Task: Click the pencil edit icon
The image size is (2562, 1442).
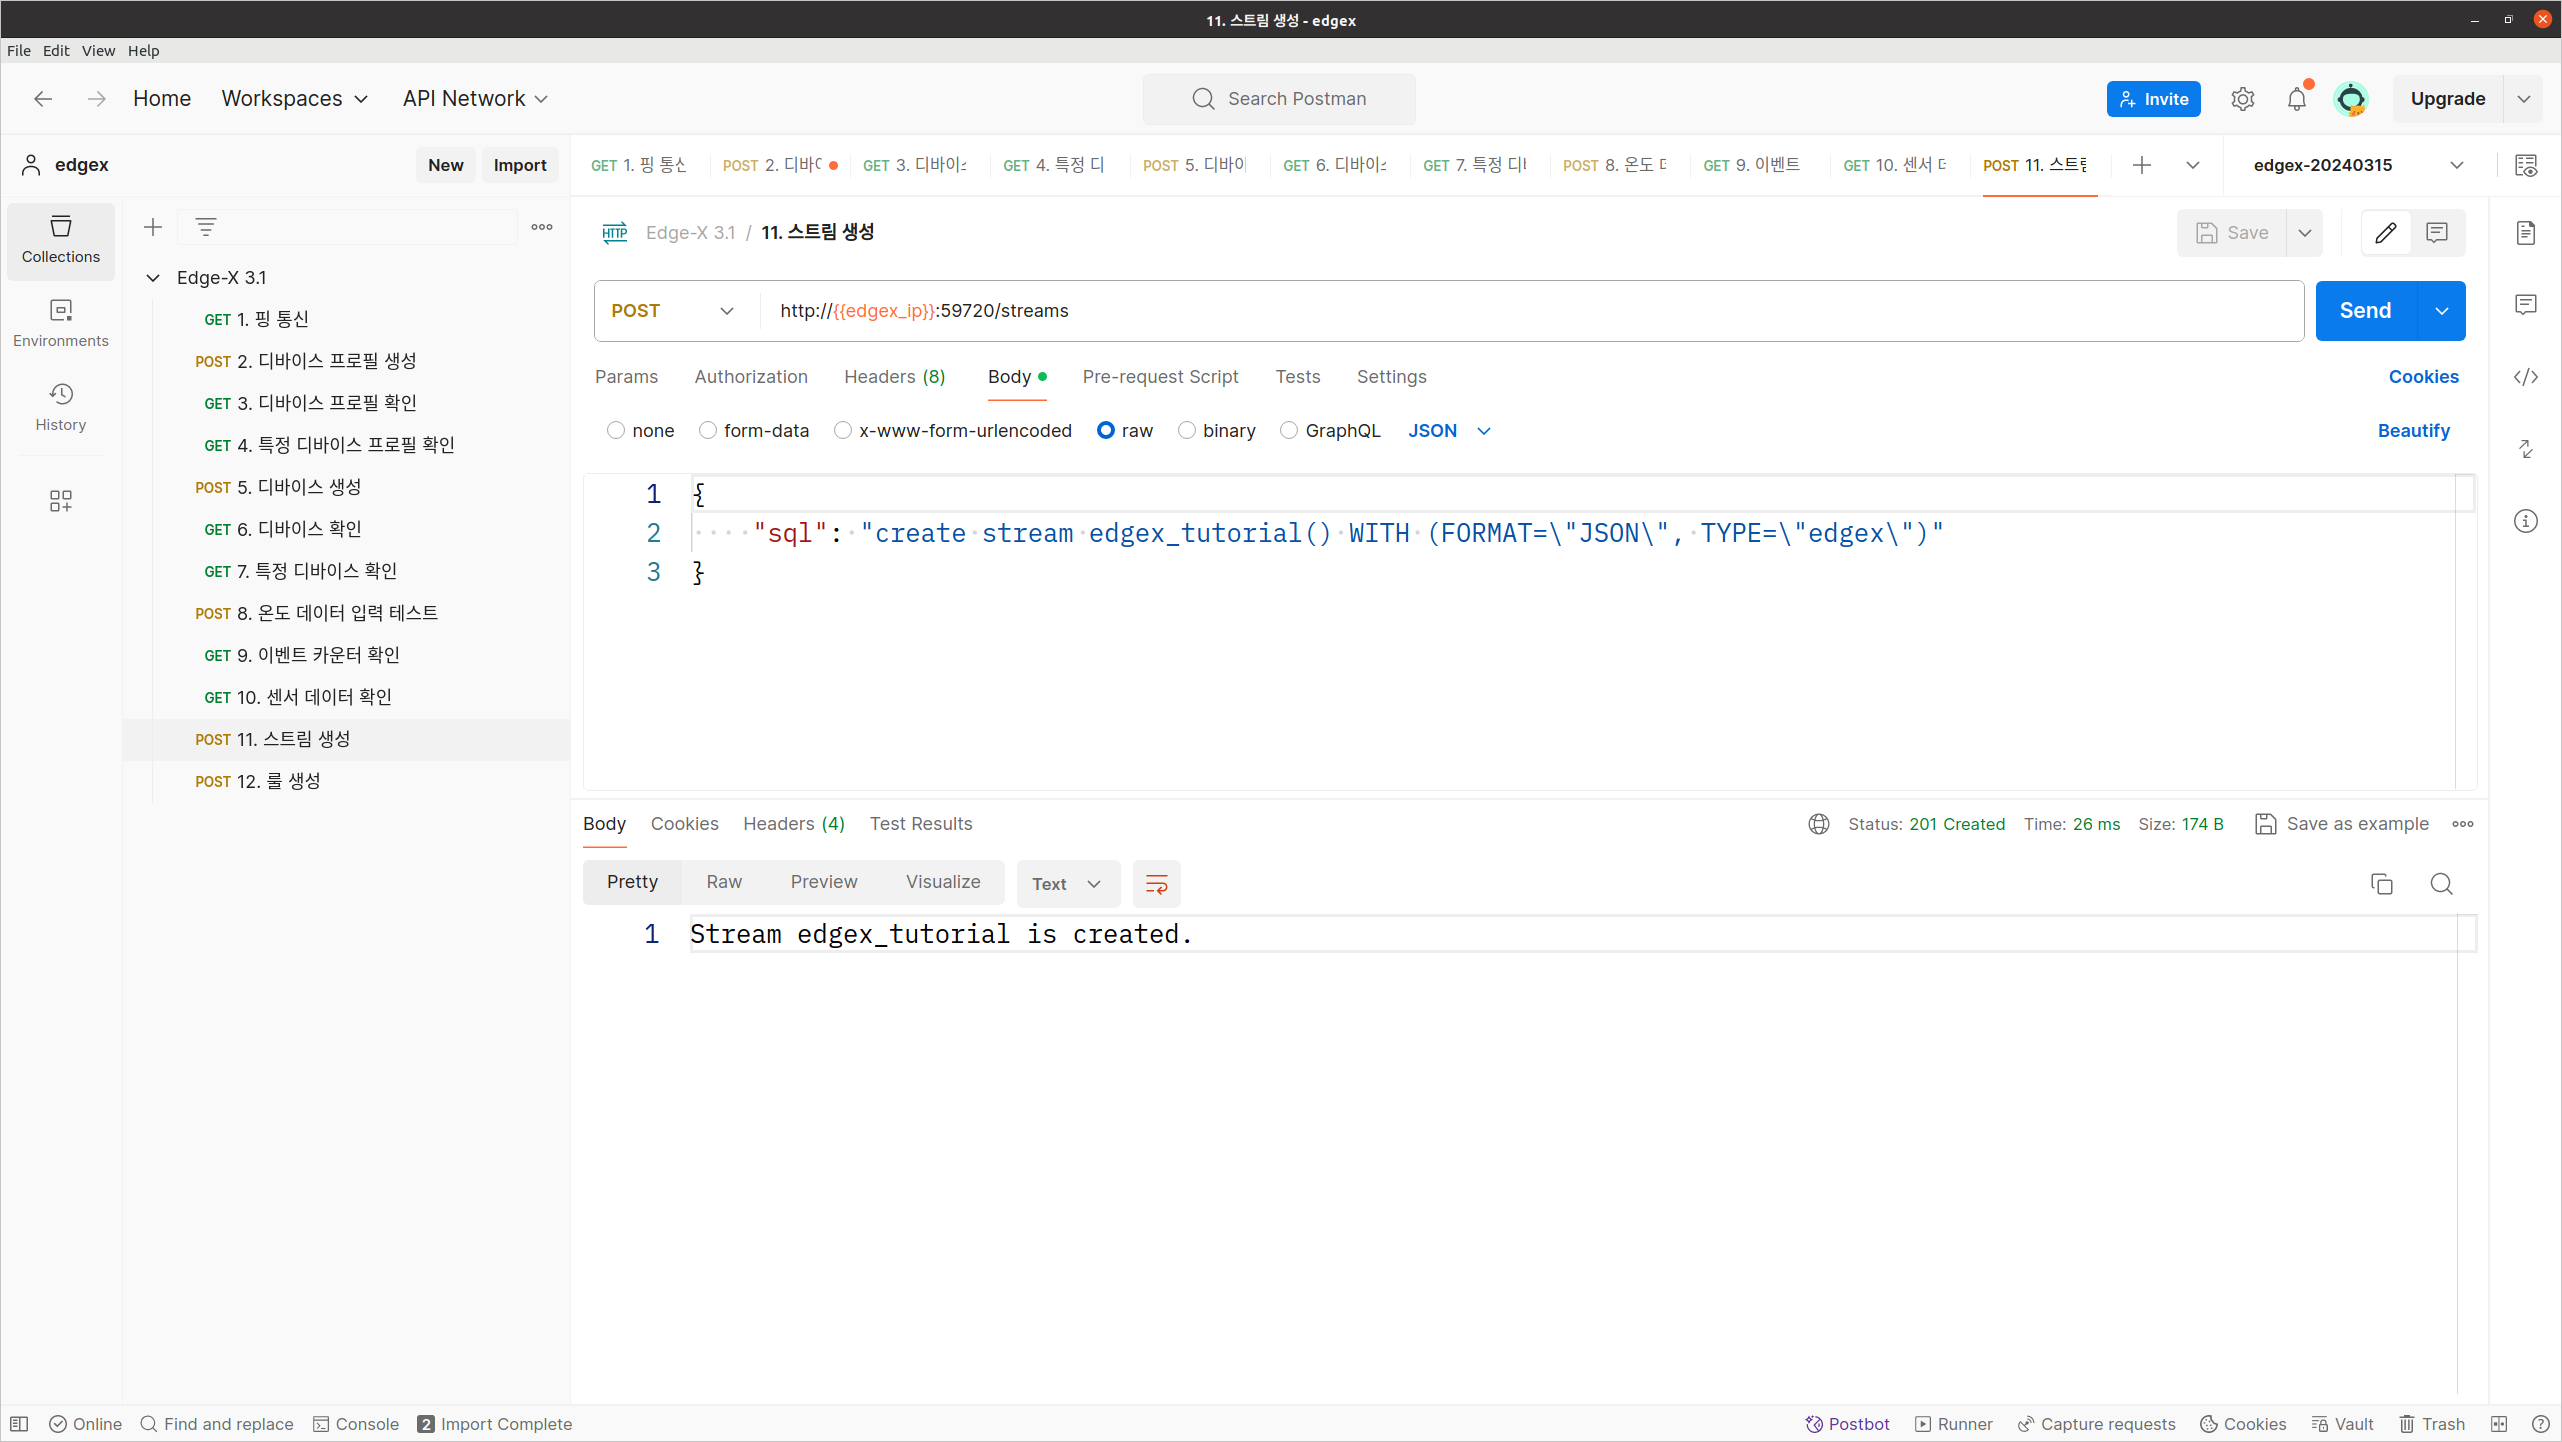Action: [2386, 233]
